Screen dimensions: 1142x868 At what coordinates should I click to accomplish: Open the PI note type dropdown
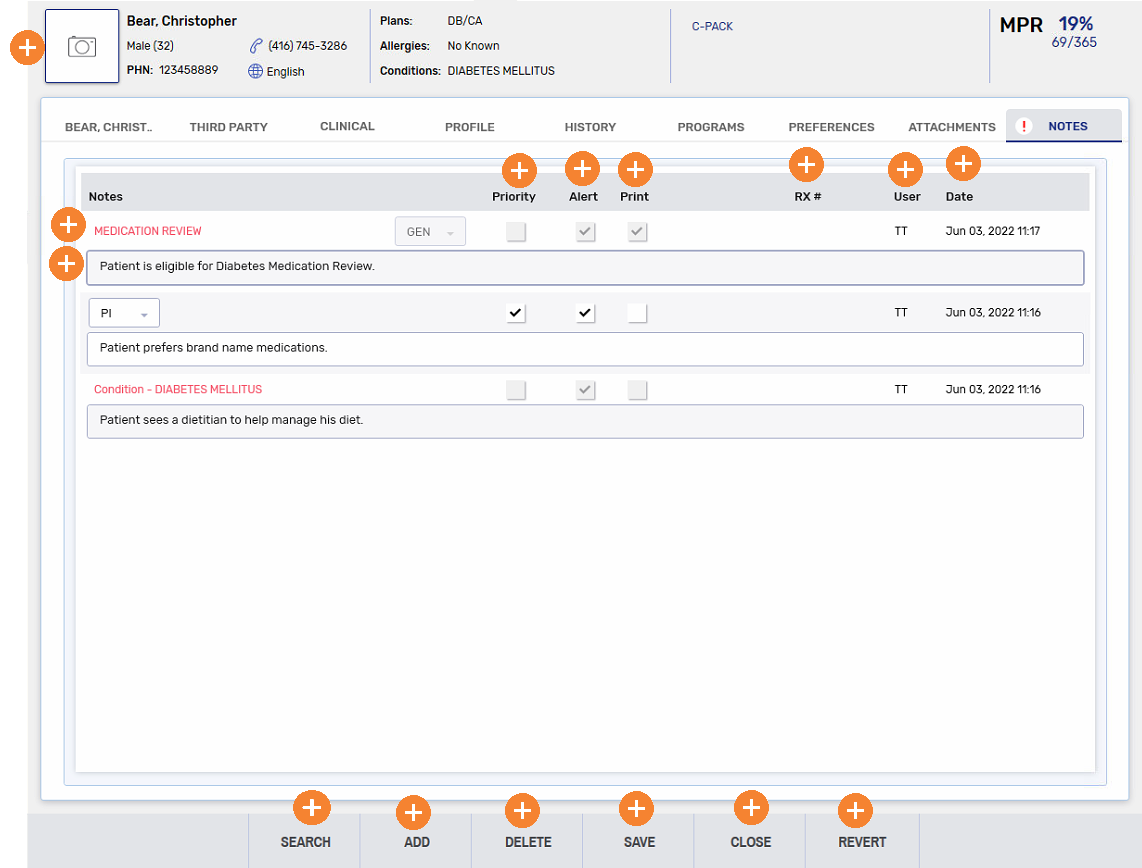(125, 313)
